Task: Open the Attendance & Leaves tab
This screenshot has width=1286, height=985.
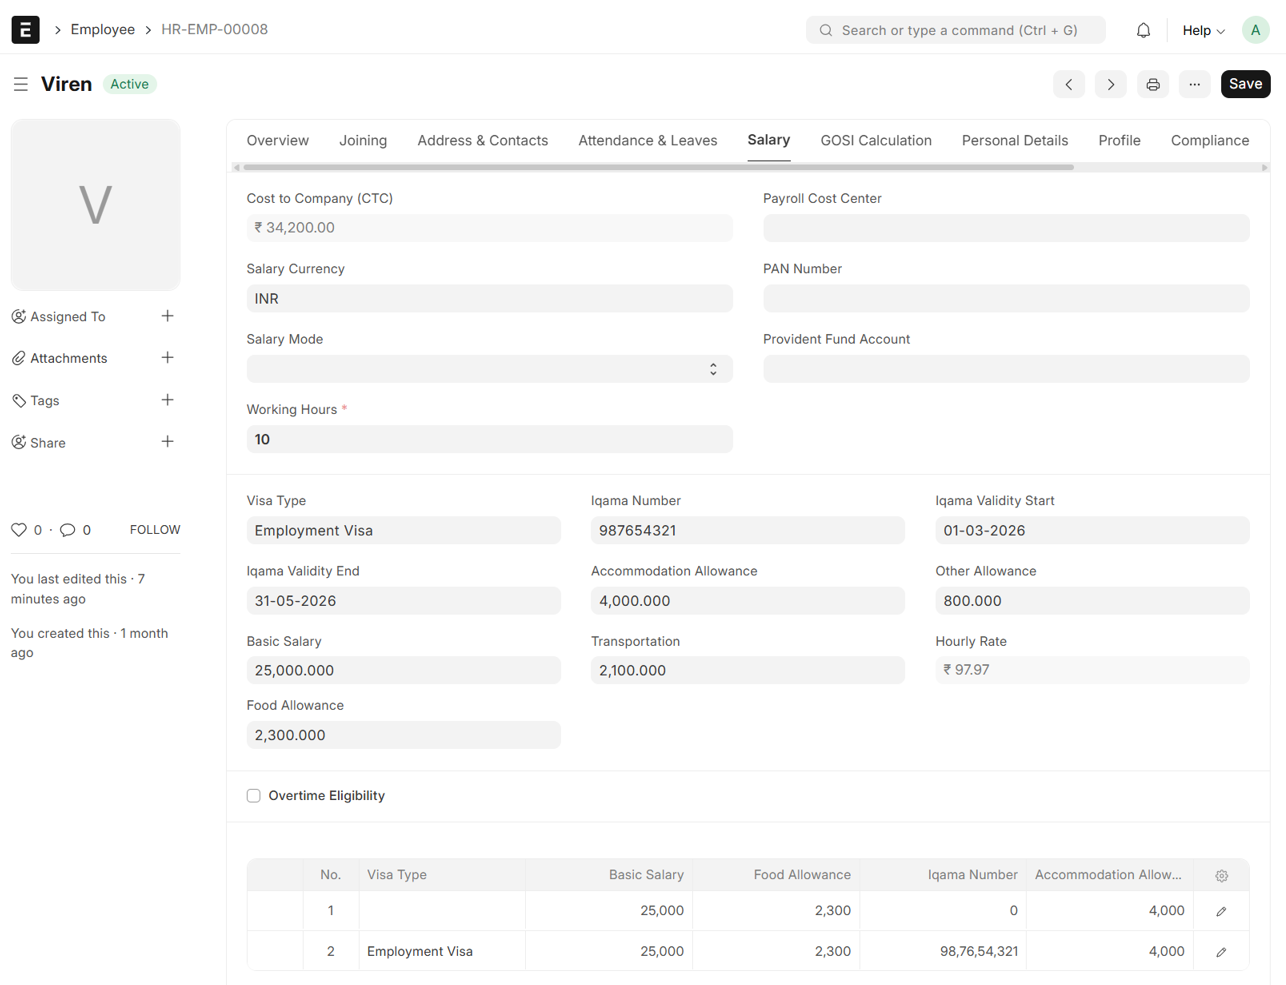Action: (647, 141)
